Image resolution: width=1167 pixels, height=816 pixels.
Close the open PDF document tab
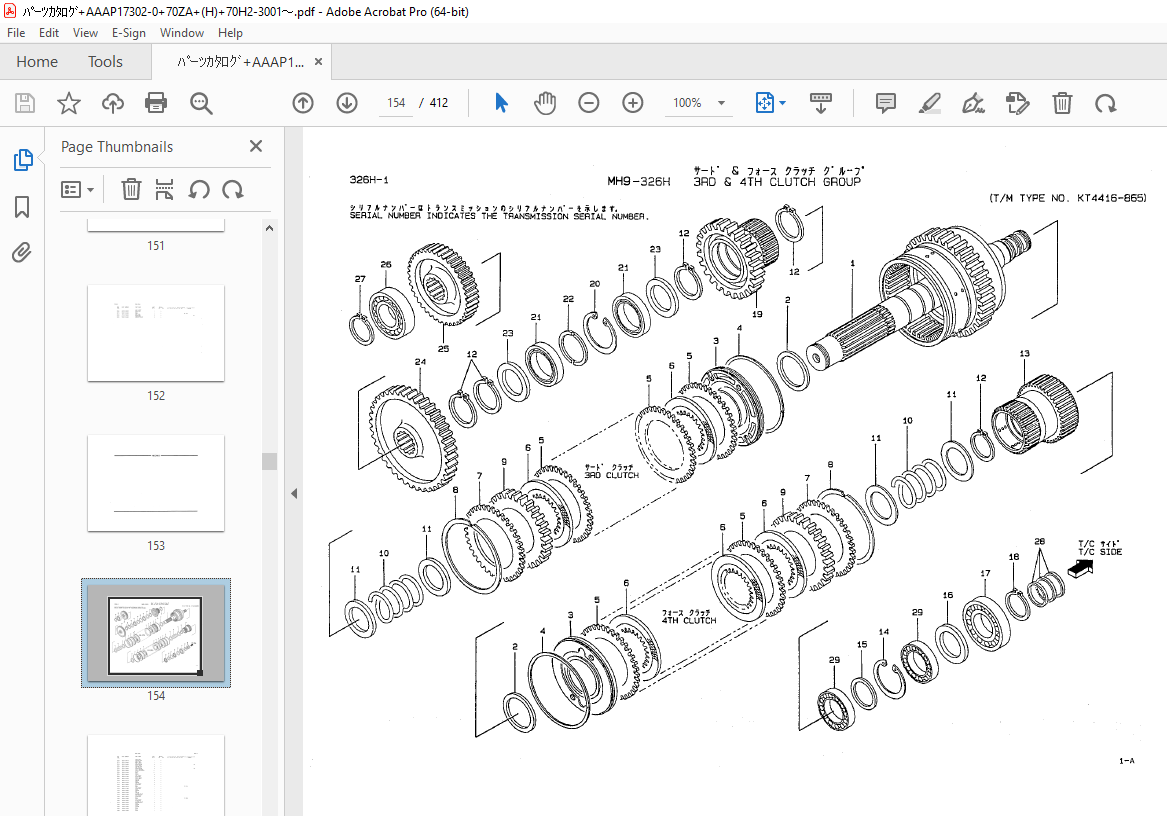pos(319,62)
